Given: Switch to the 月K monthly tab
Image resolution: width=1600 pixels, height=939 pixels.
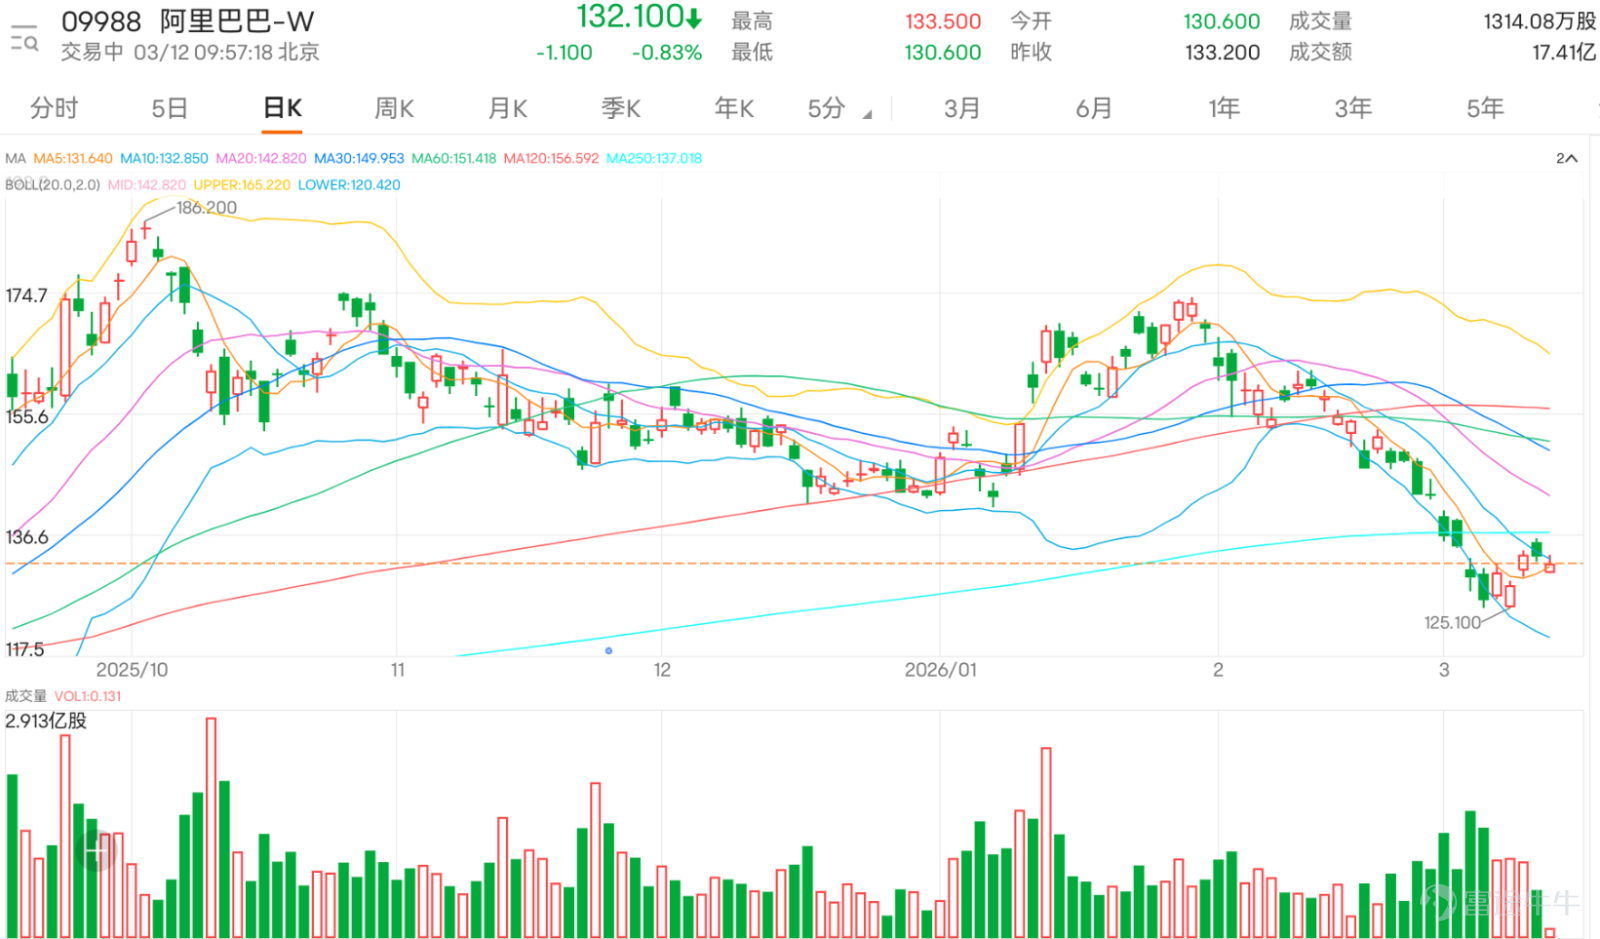Looking at the screenshot, I should coord(507,108).
